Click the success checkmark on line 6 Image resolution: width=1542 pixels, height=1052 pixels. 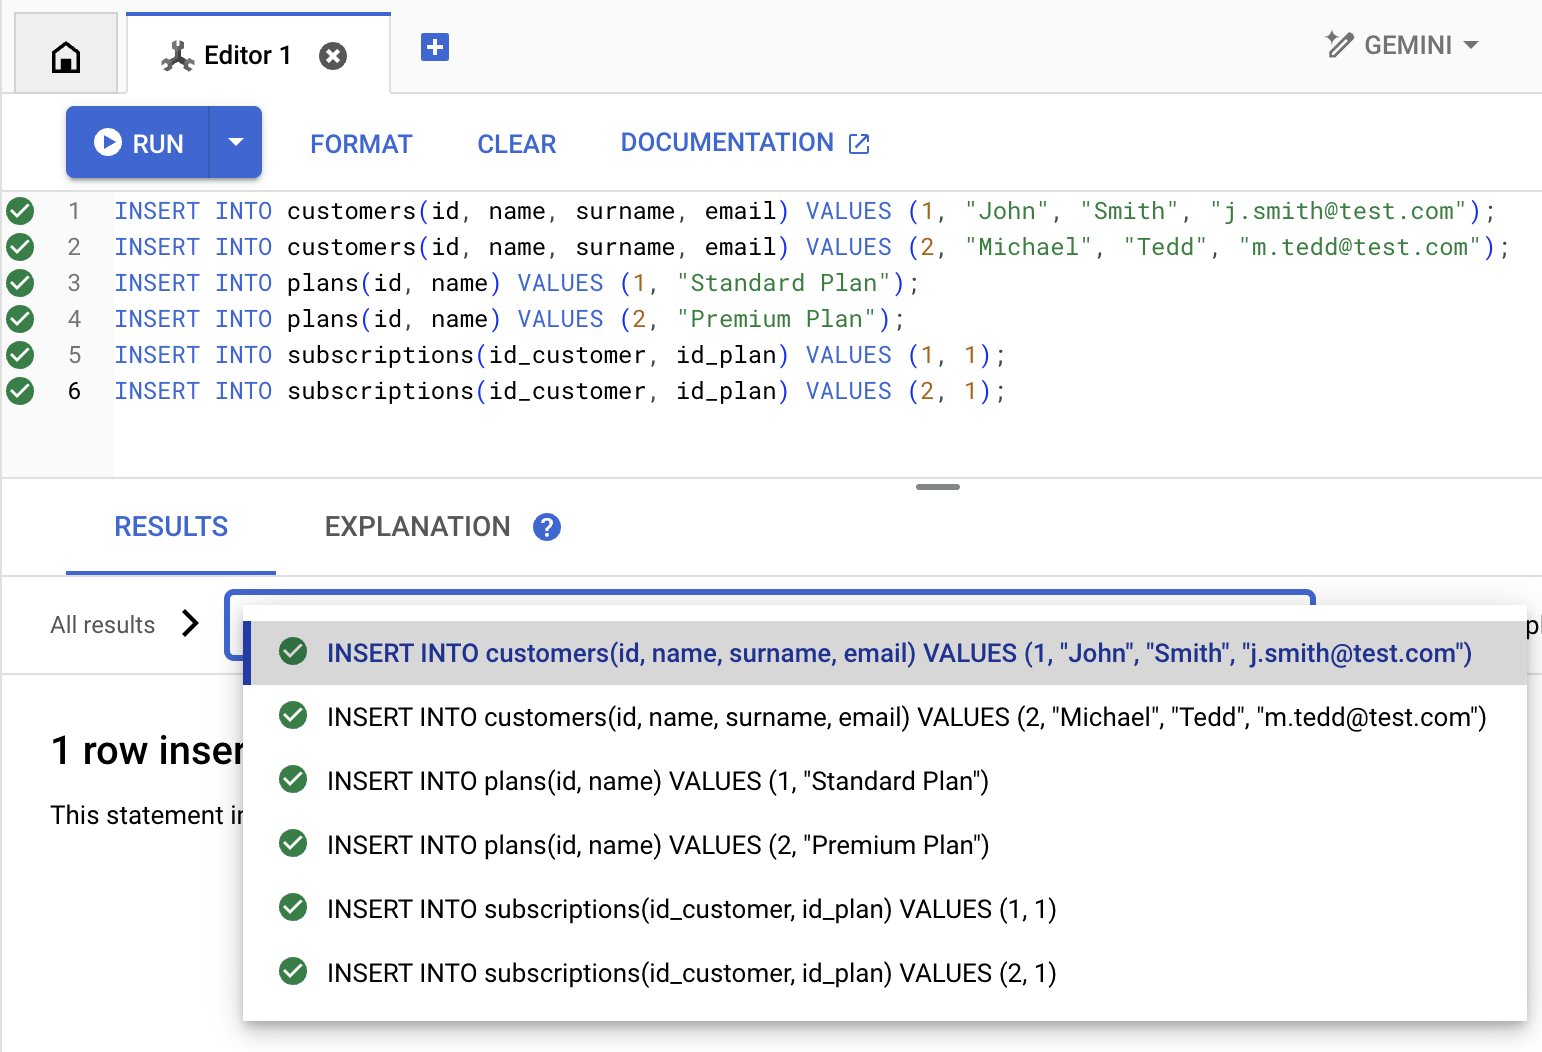(x=20, y=391)
